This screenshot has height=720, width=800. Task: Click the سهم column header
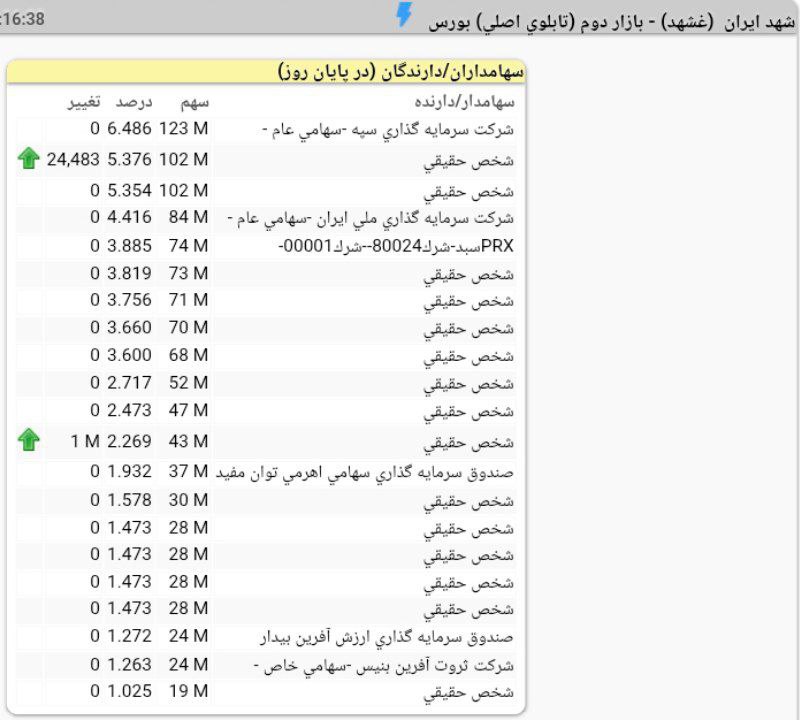point(193,102)
